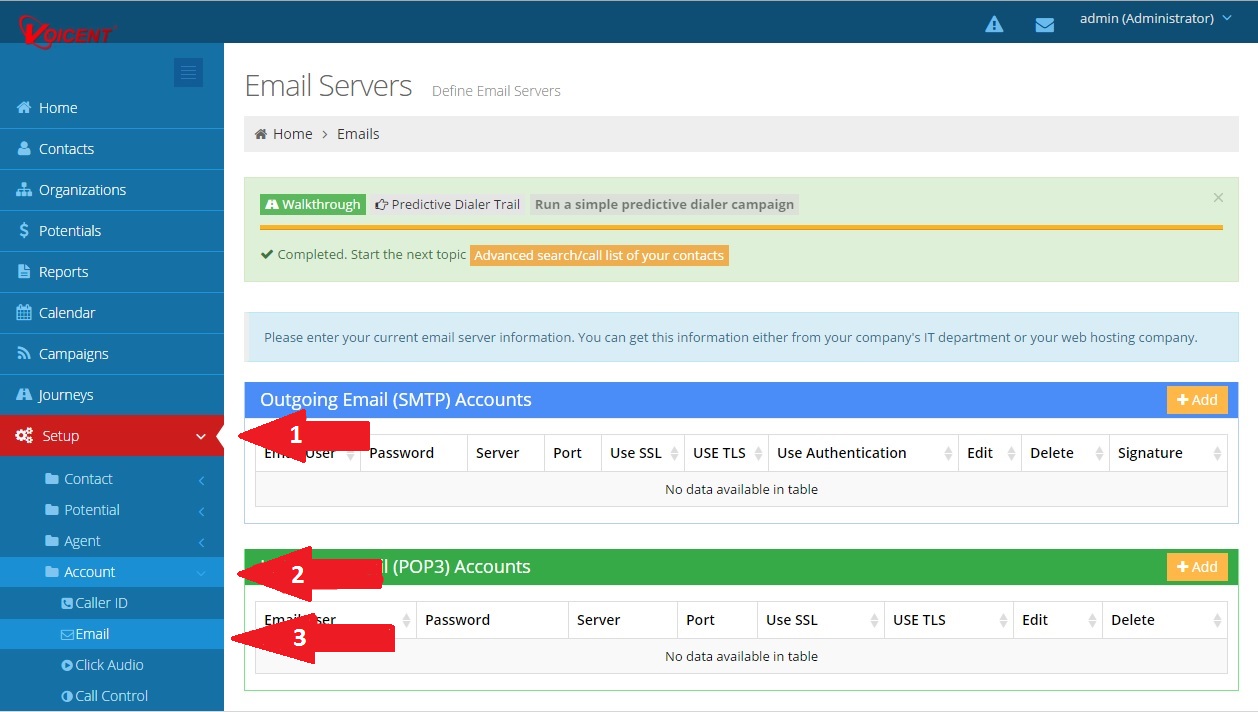Sort SMTP accounts by Email User column
This screenshot has height=712, width=1258.
click(300, 453)
